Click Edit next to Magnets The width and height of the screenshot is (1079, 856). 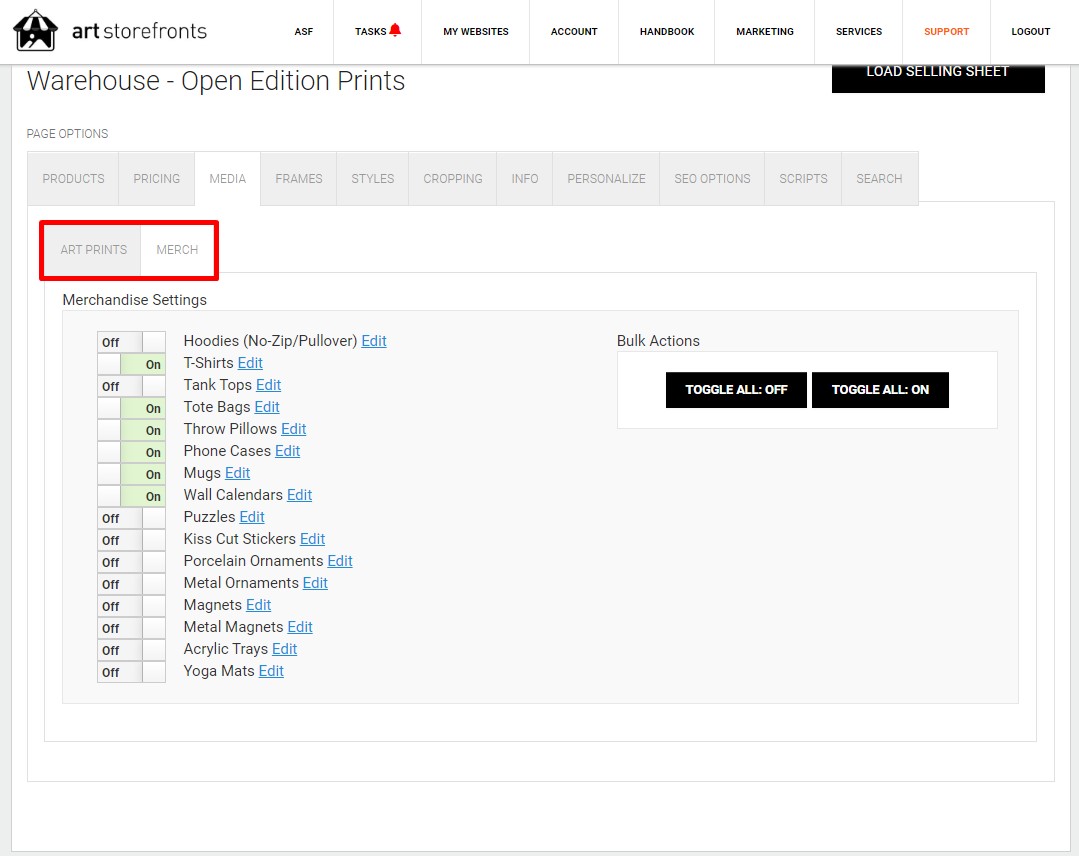[x=259, y=606]
